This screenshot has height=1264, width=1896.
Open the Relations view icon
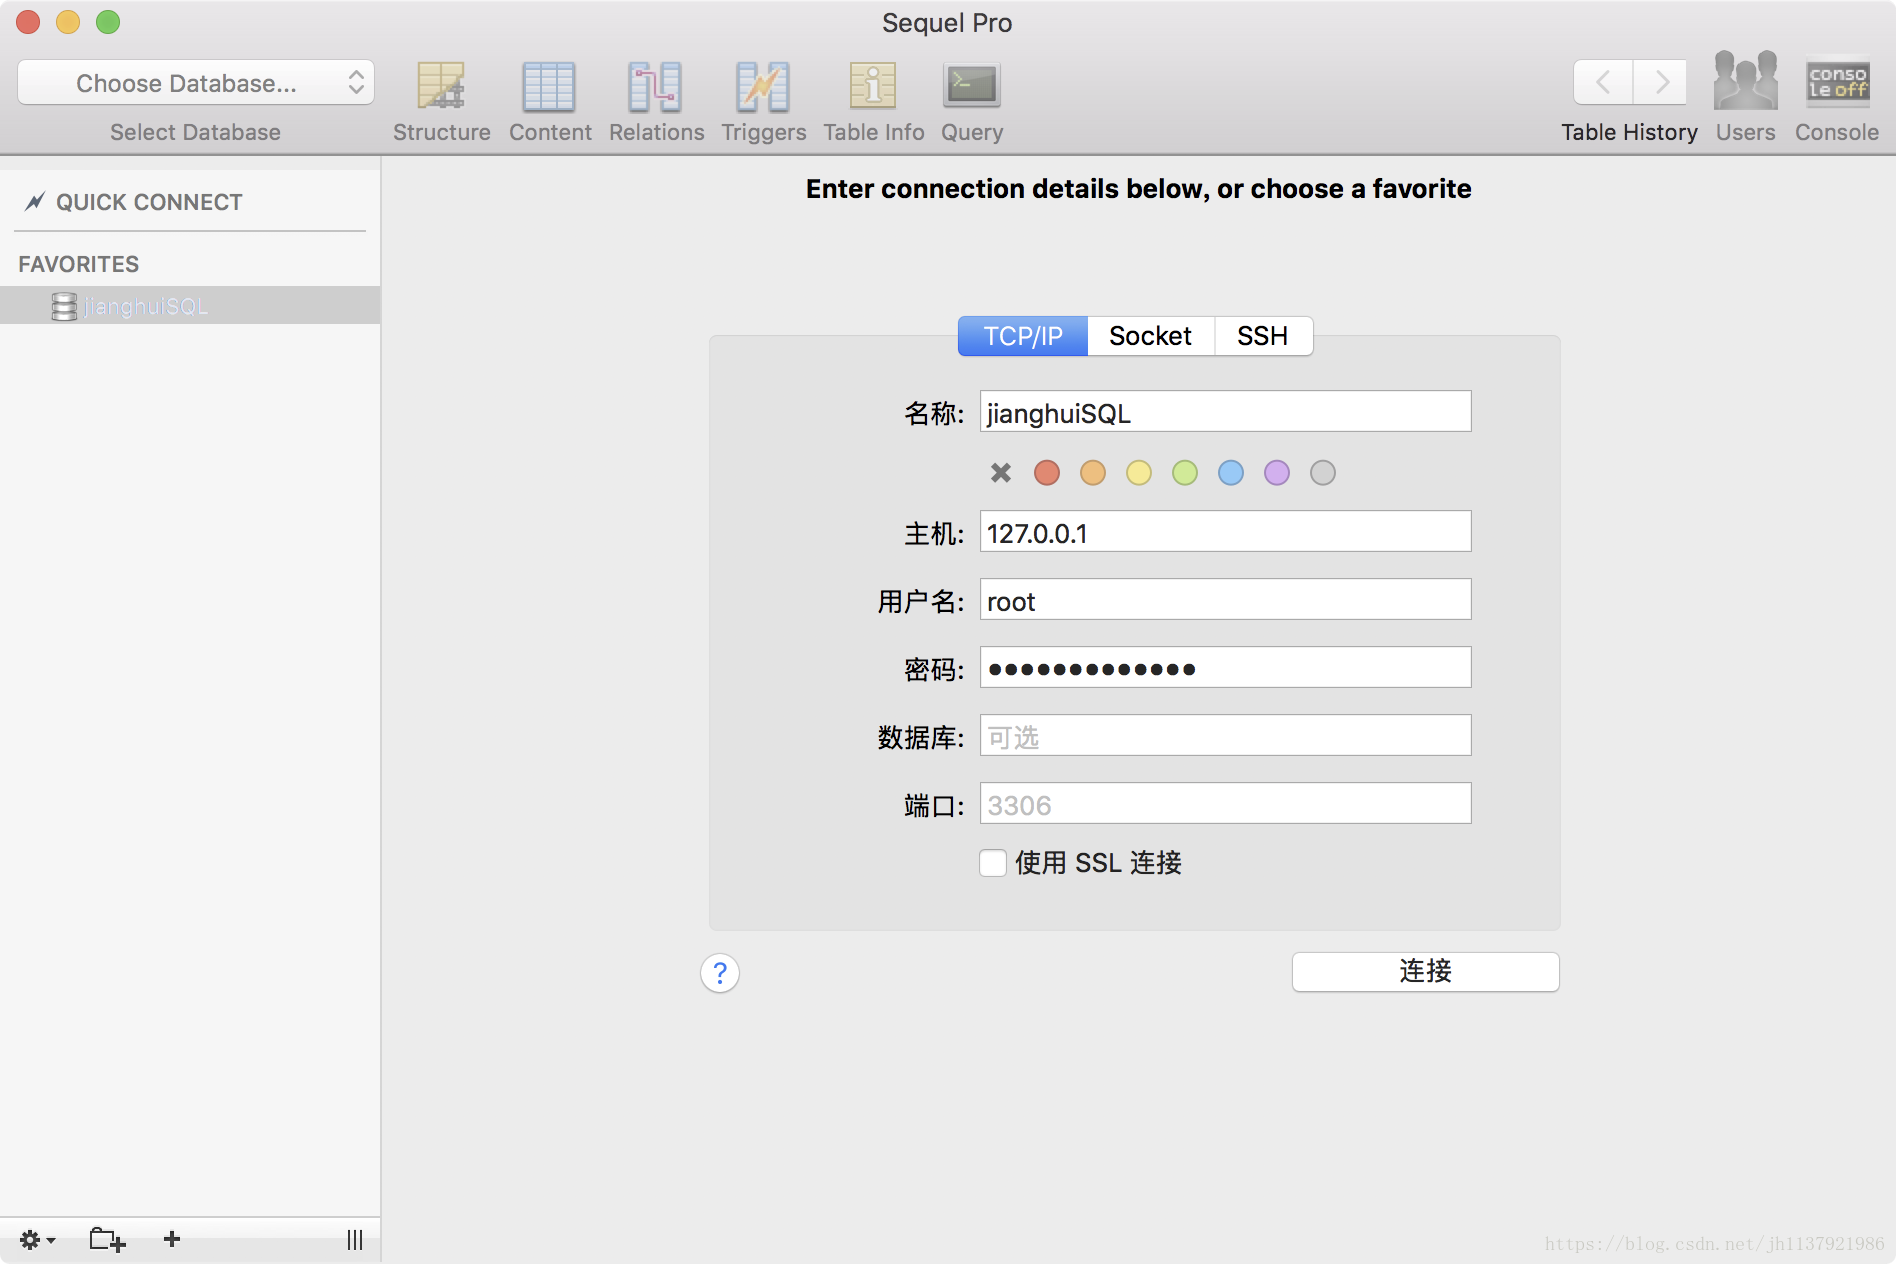[656, 86]
